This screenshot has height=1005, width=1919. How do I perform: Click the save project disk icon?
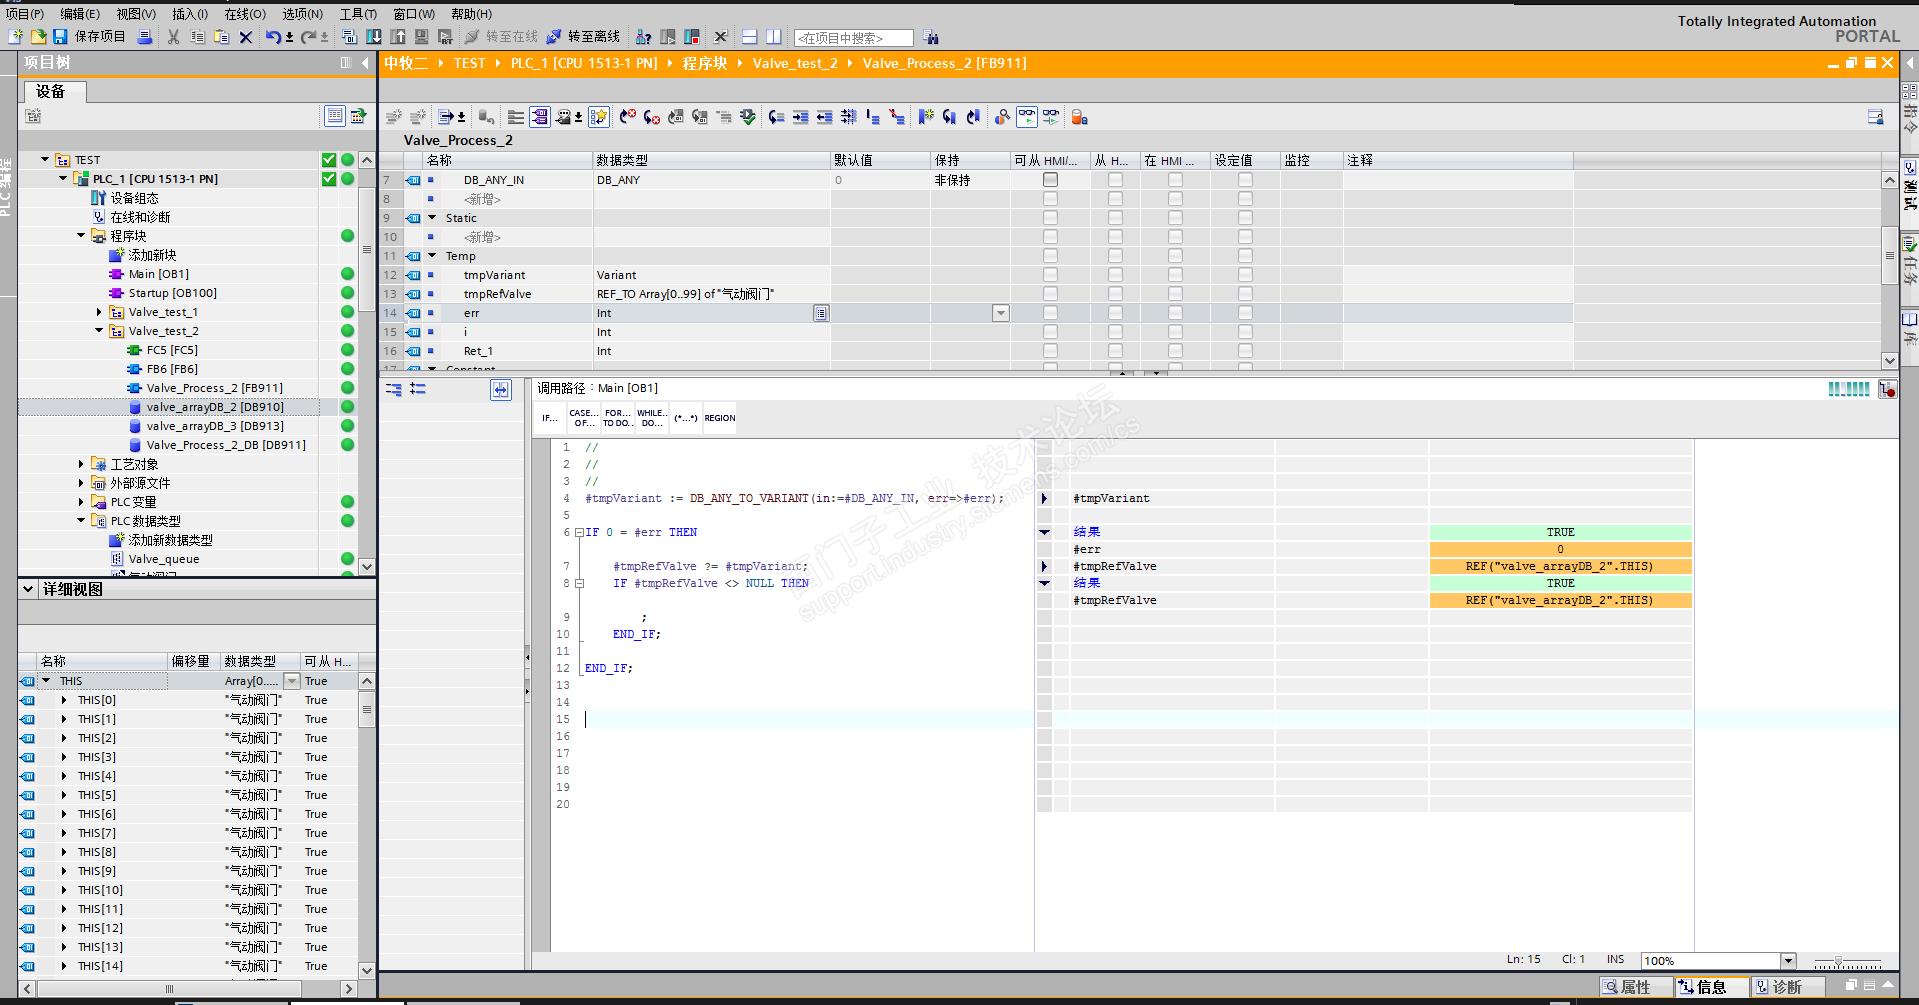60,37
